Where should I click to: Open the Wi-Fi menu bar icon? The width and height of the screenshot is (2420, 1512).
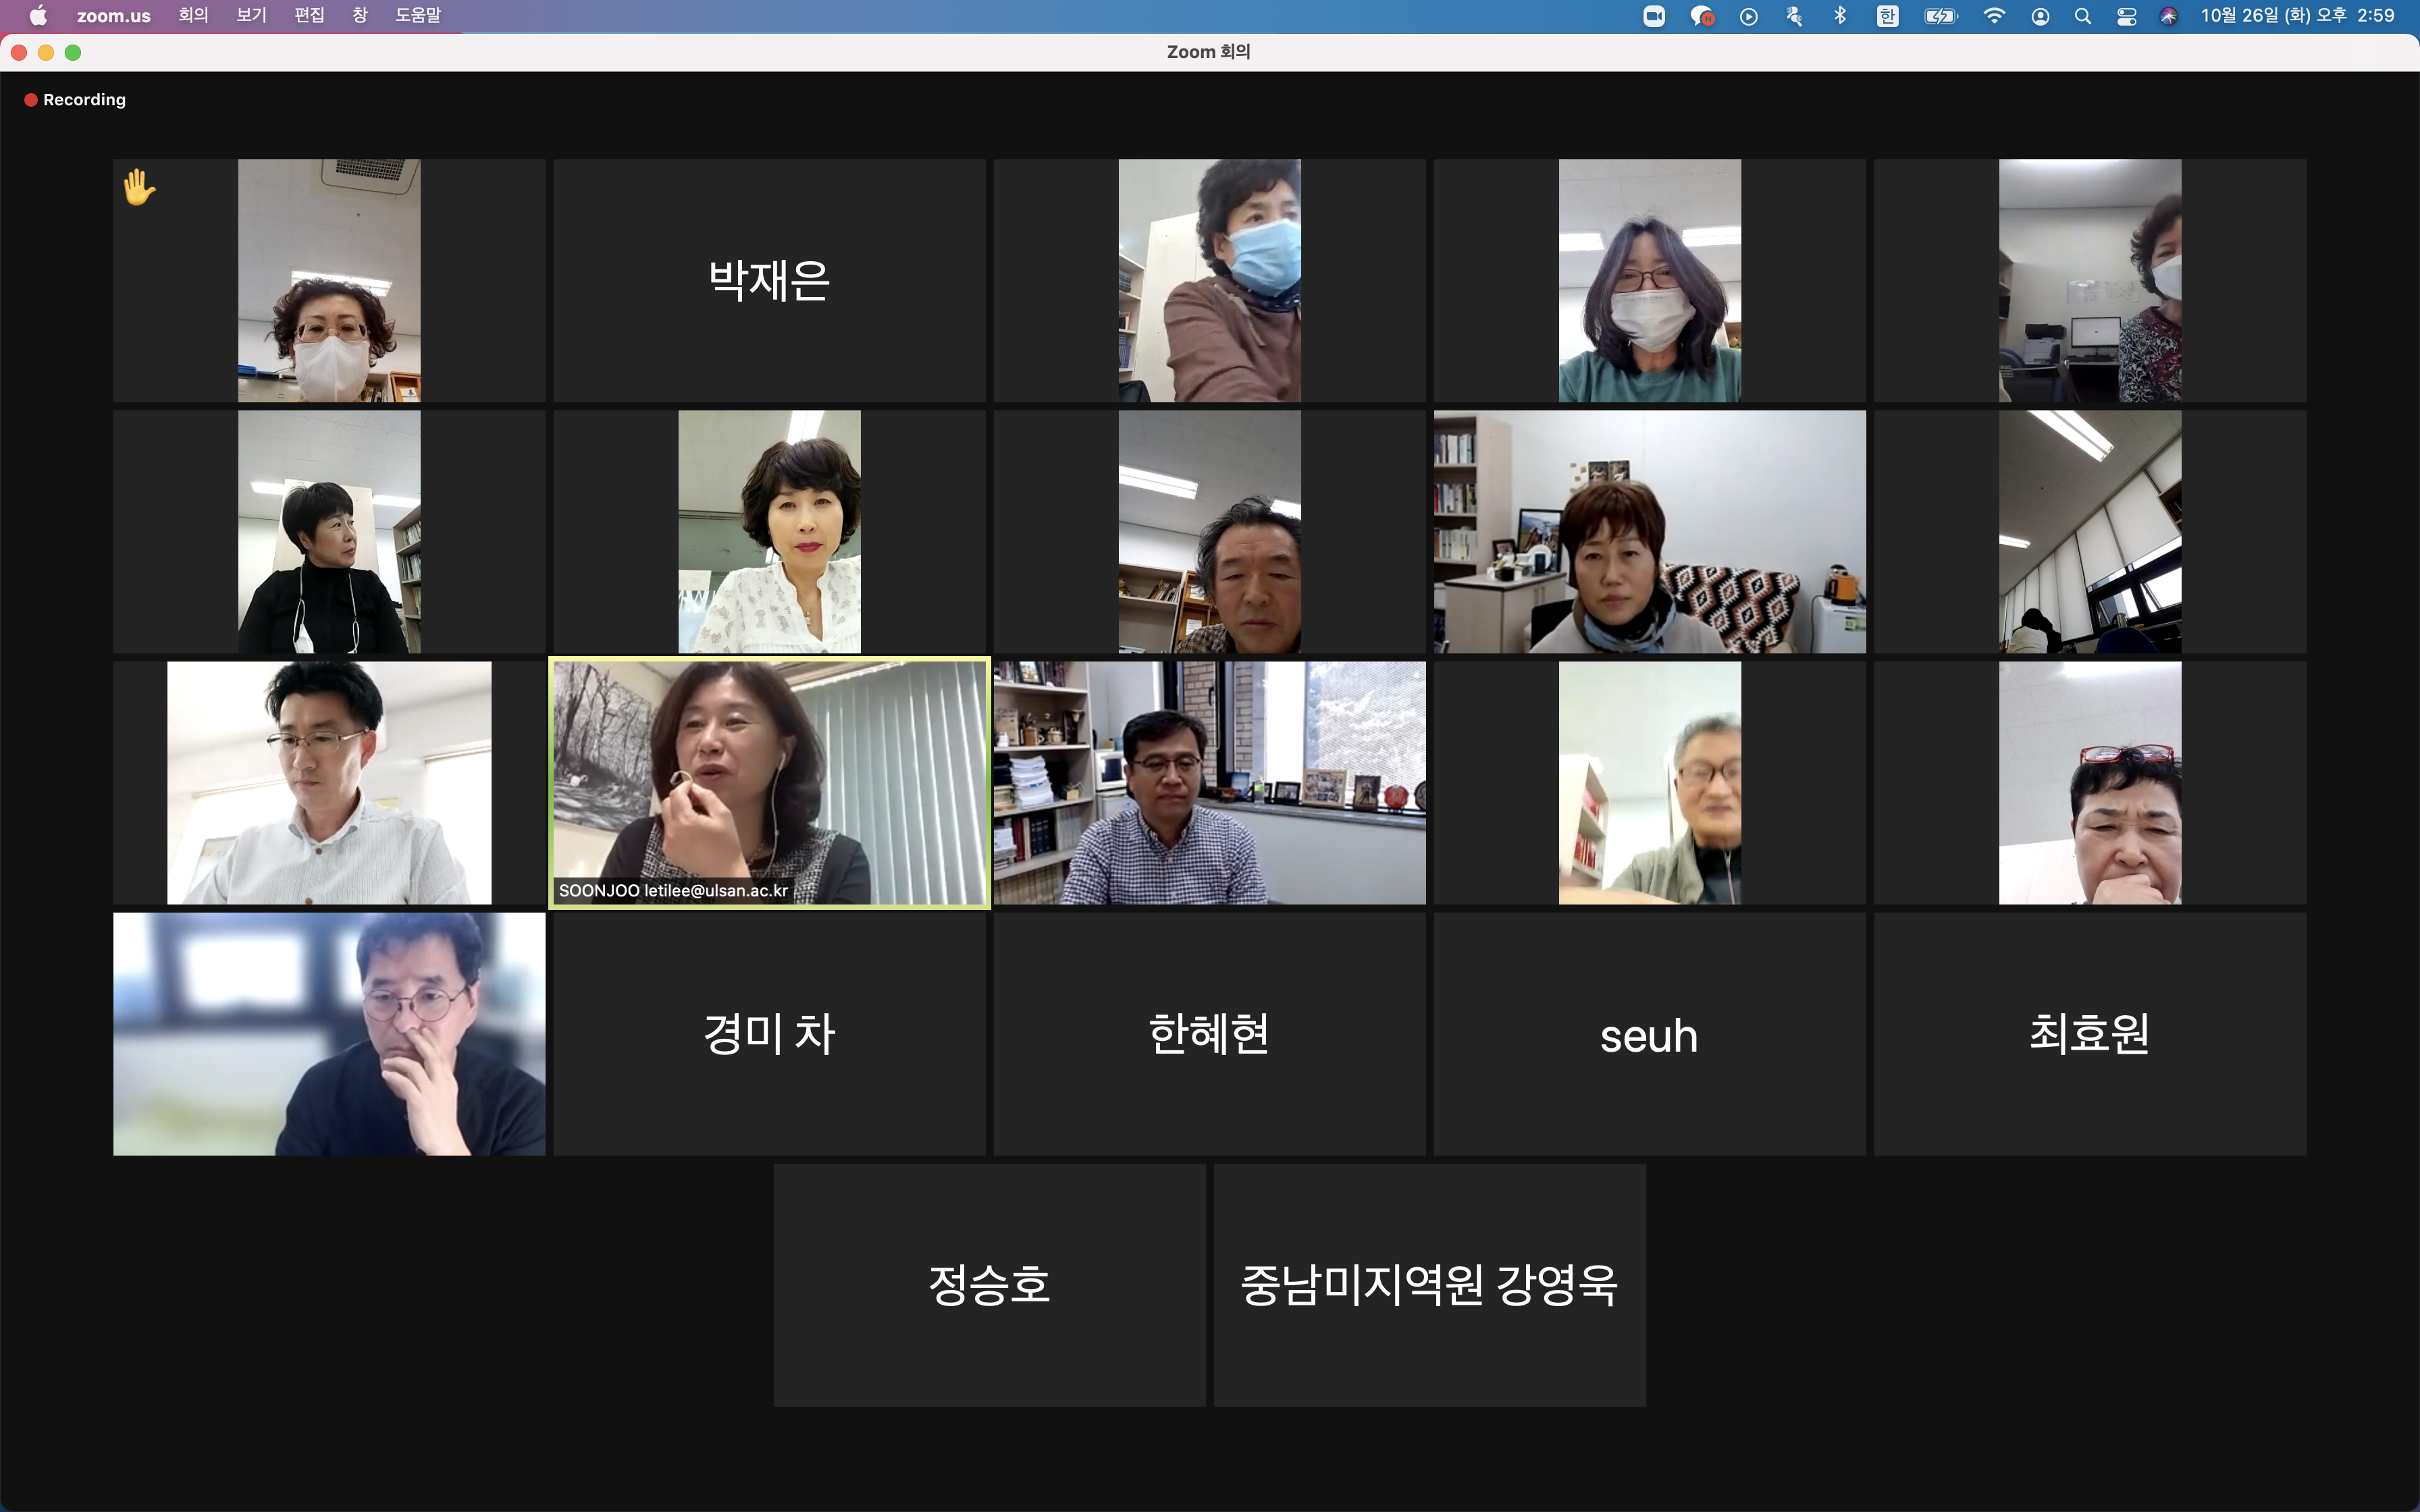tap(1994, 16)
